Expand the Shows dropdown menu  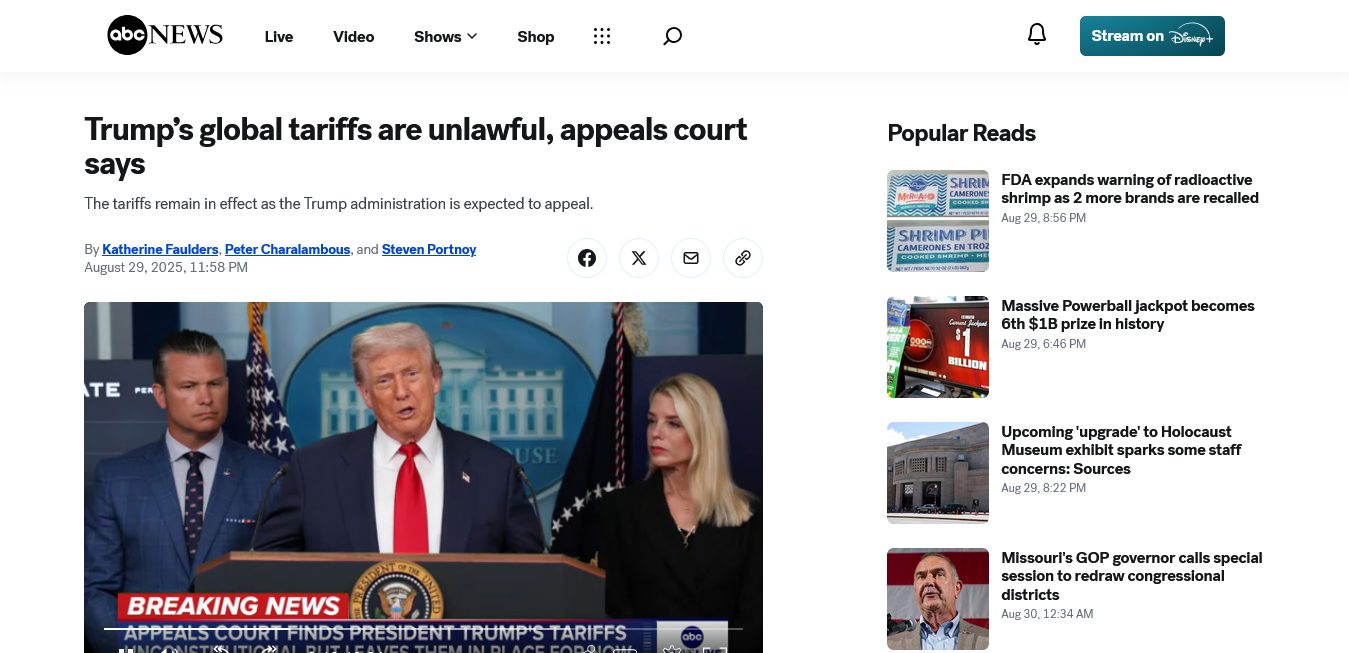click(x=446, y=36)
